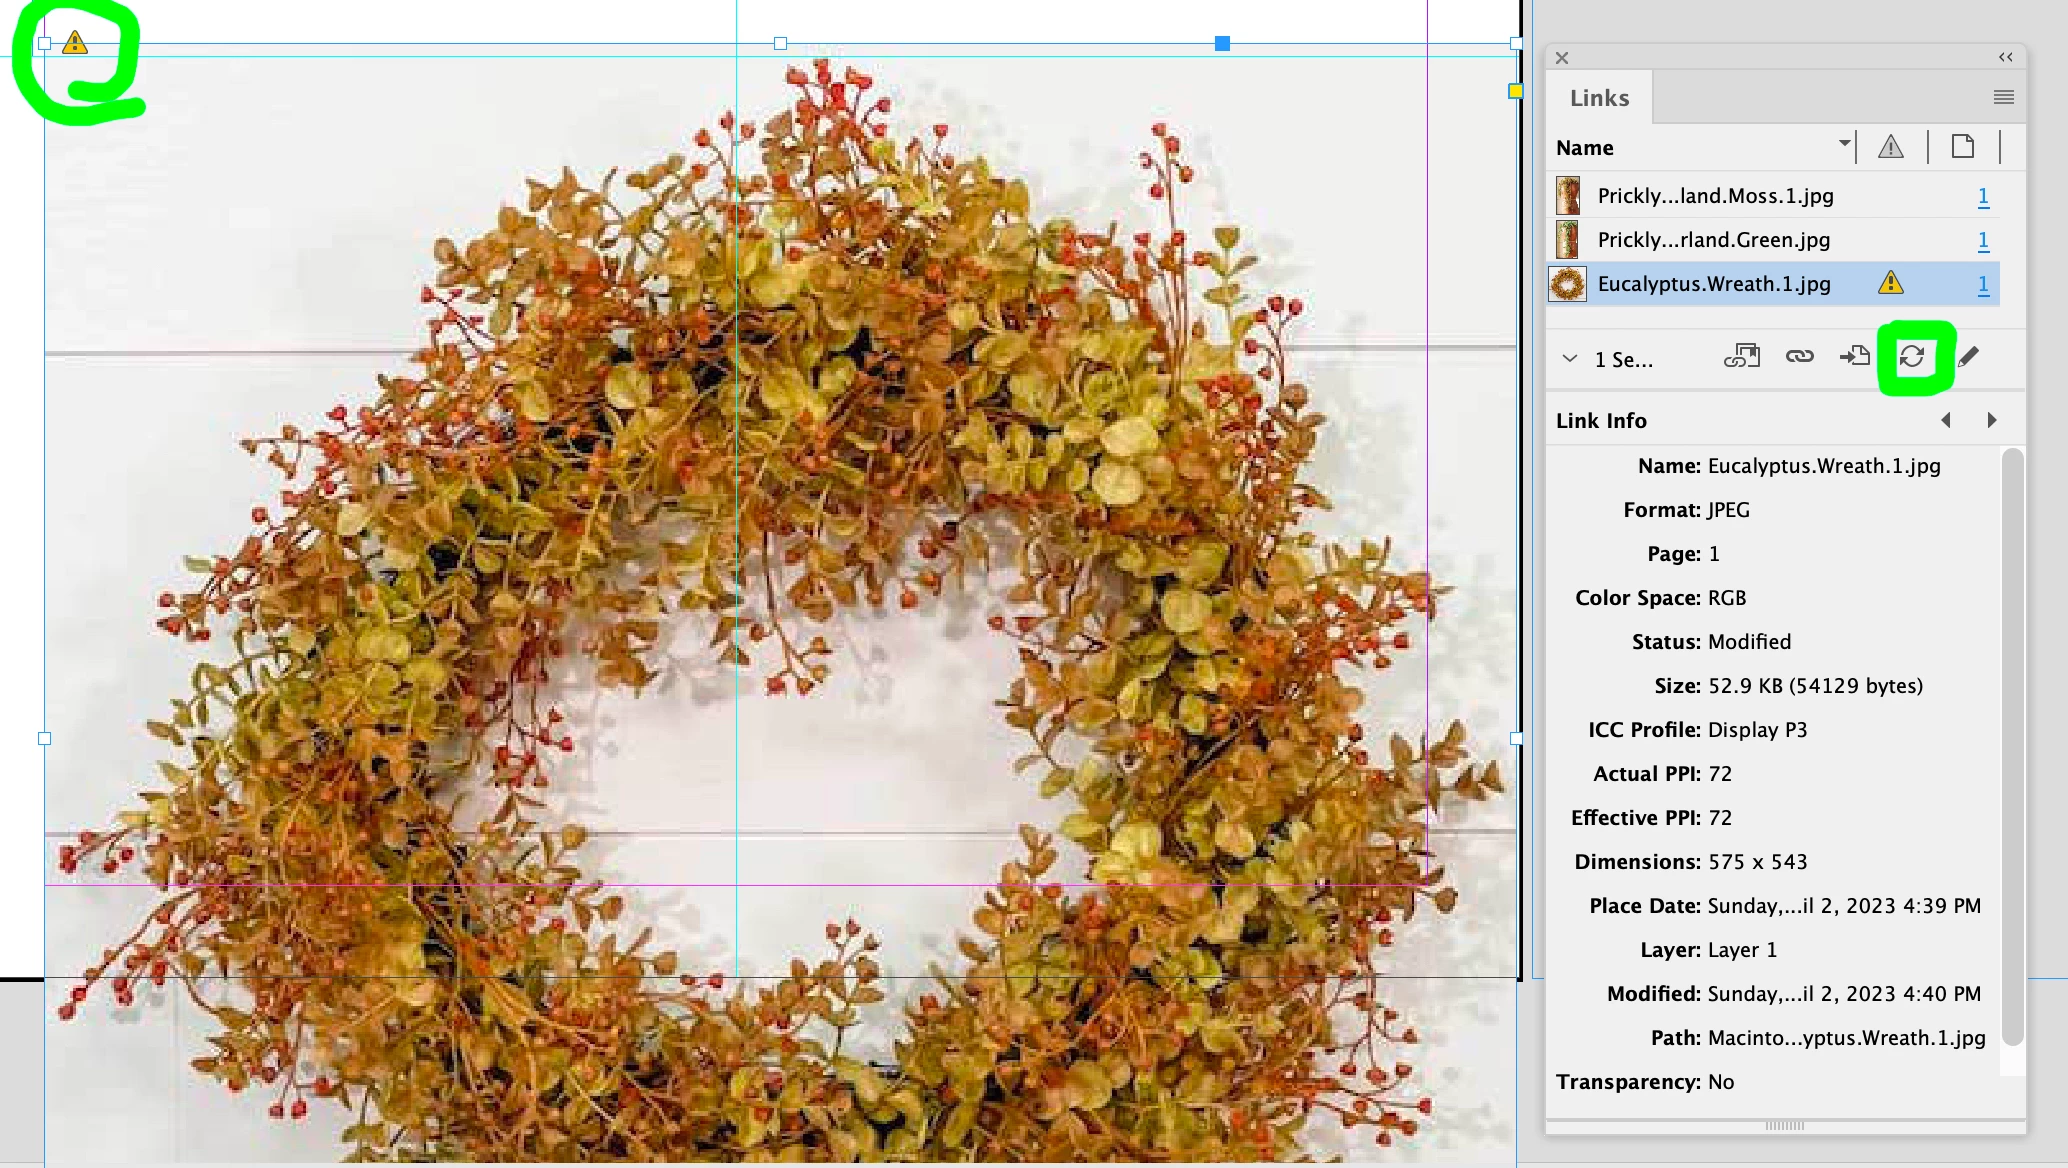Click the Link Info vertical scrollbar
The image size is (2068, 1168).
(x=2012, y=745)
